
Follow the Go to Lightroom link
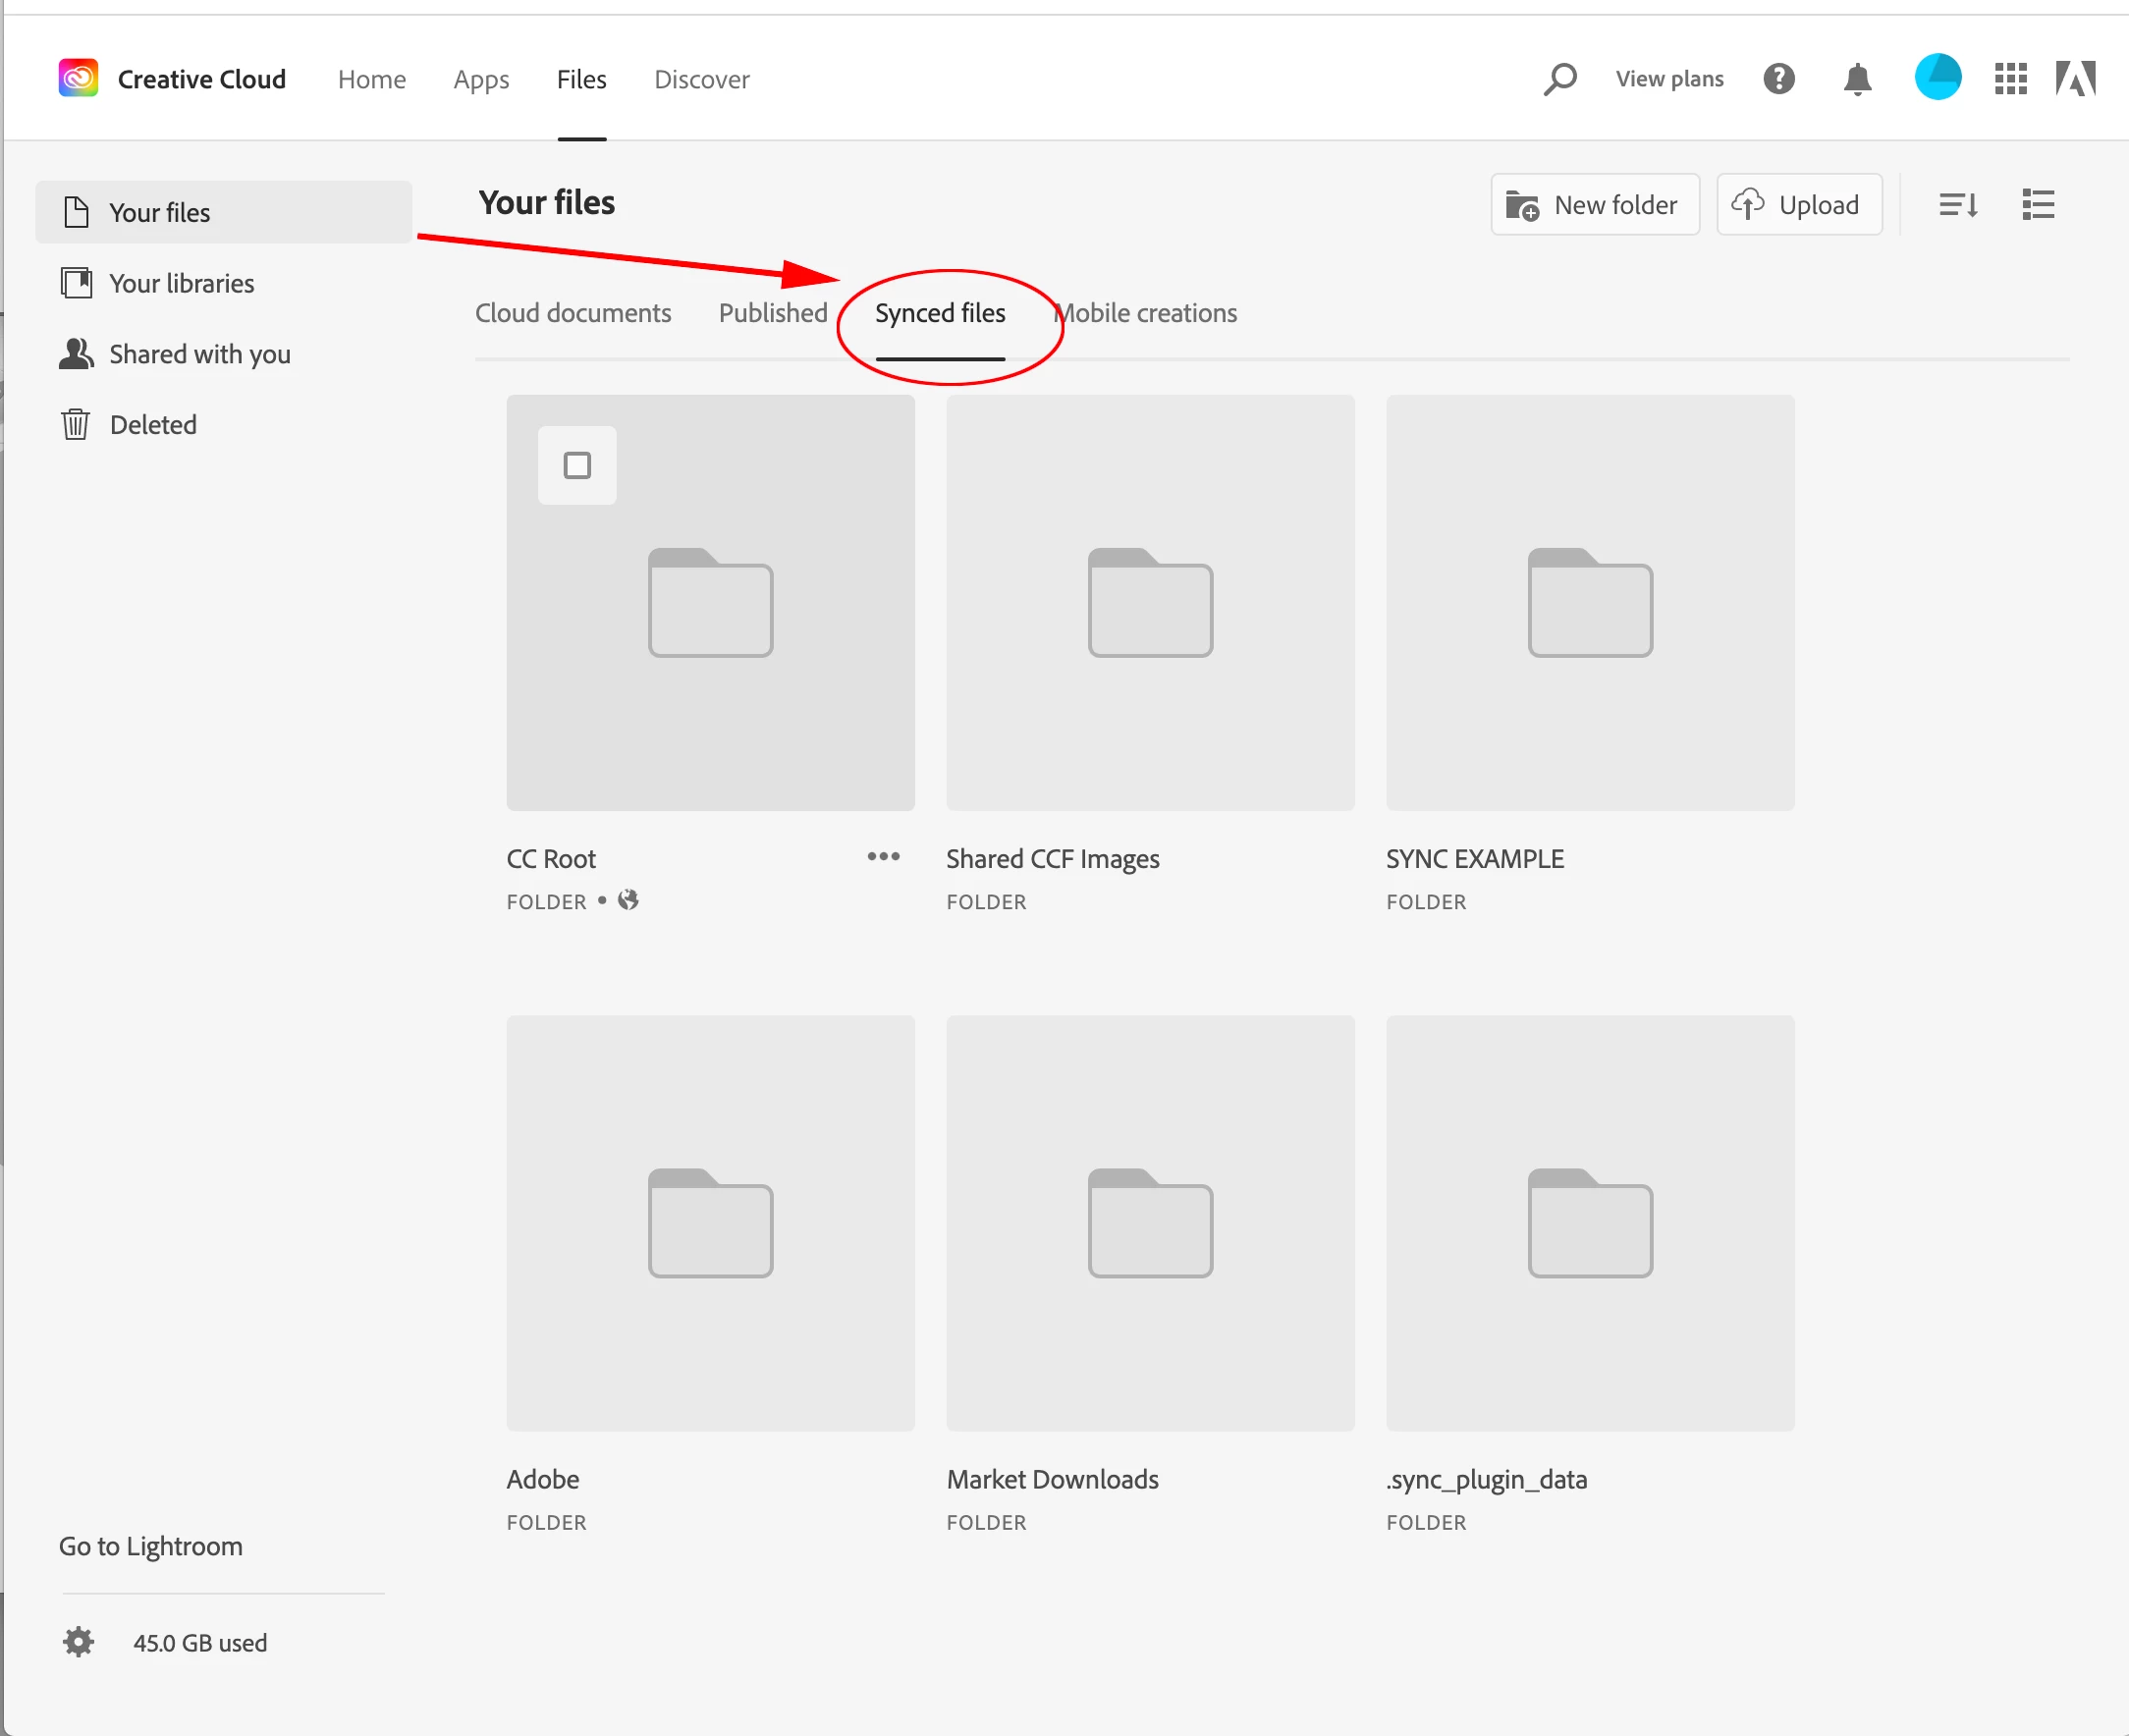click(151, 1546)
